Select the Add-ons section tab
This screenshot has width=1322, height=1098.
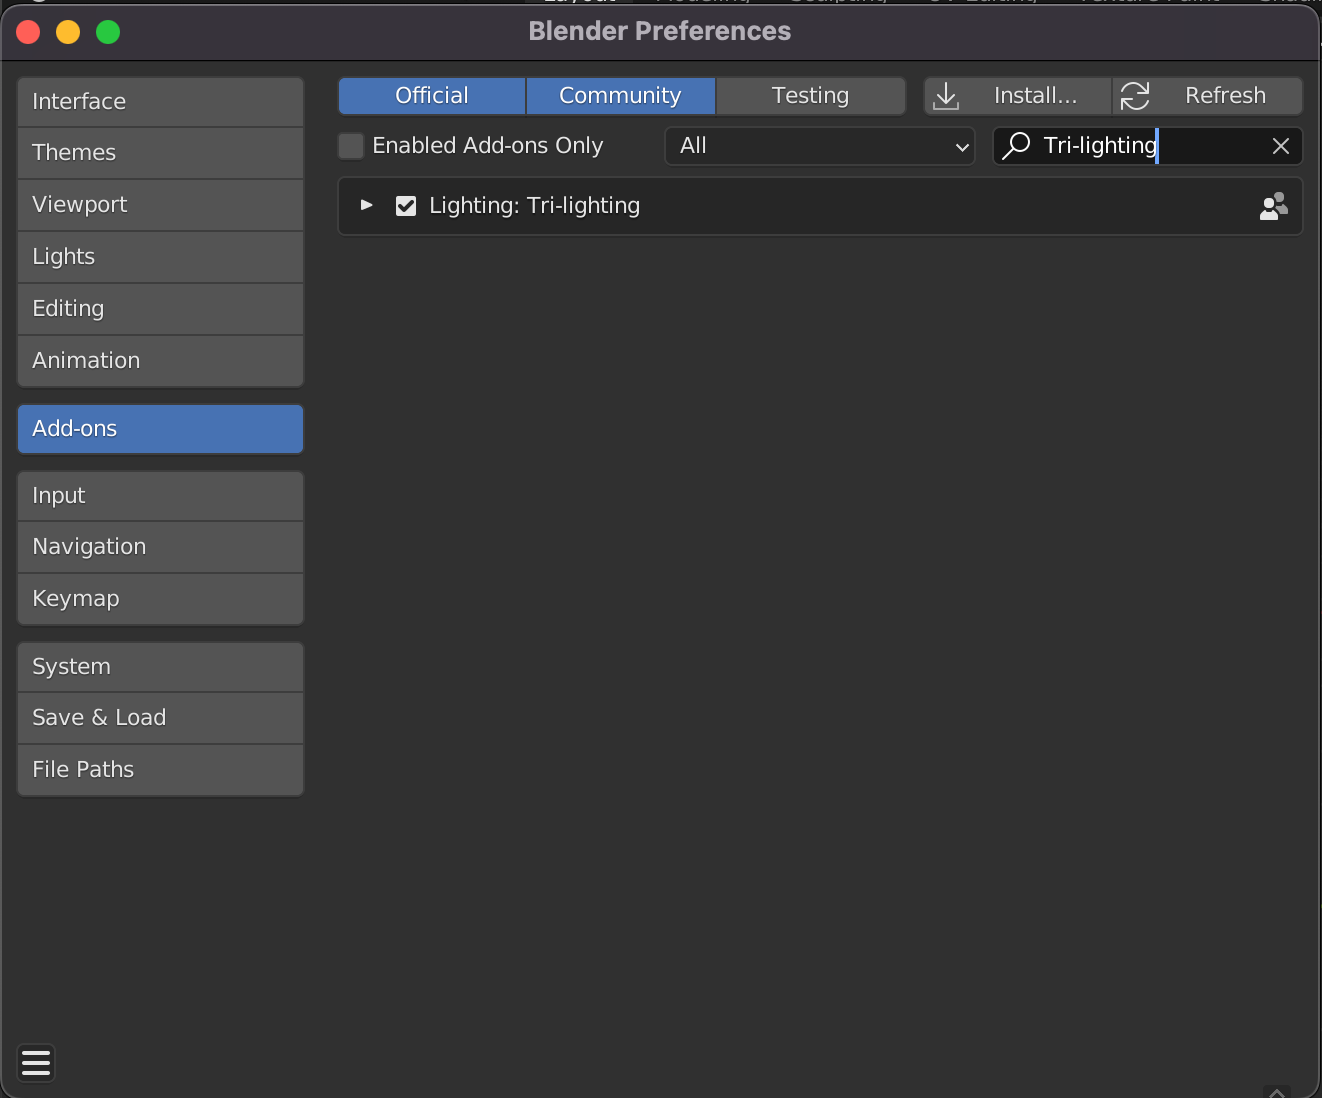pyautogui.click(x=160, y=429)
